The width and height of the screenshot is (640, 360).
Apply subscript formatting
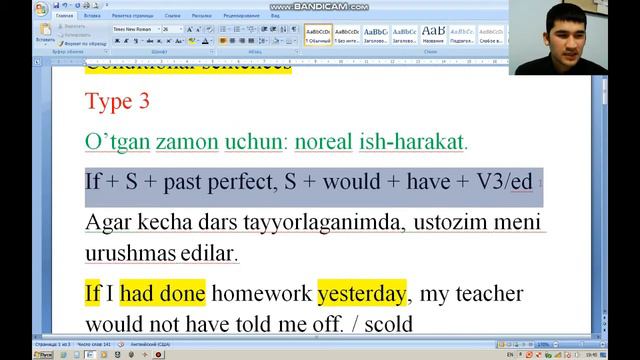[160, 41]
